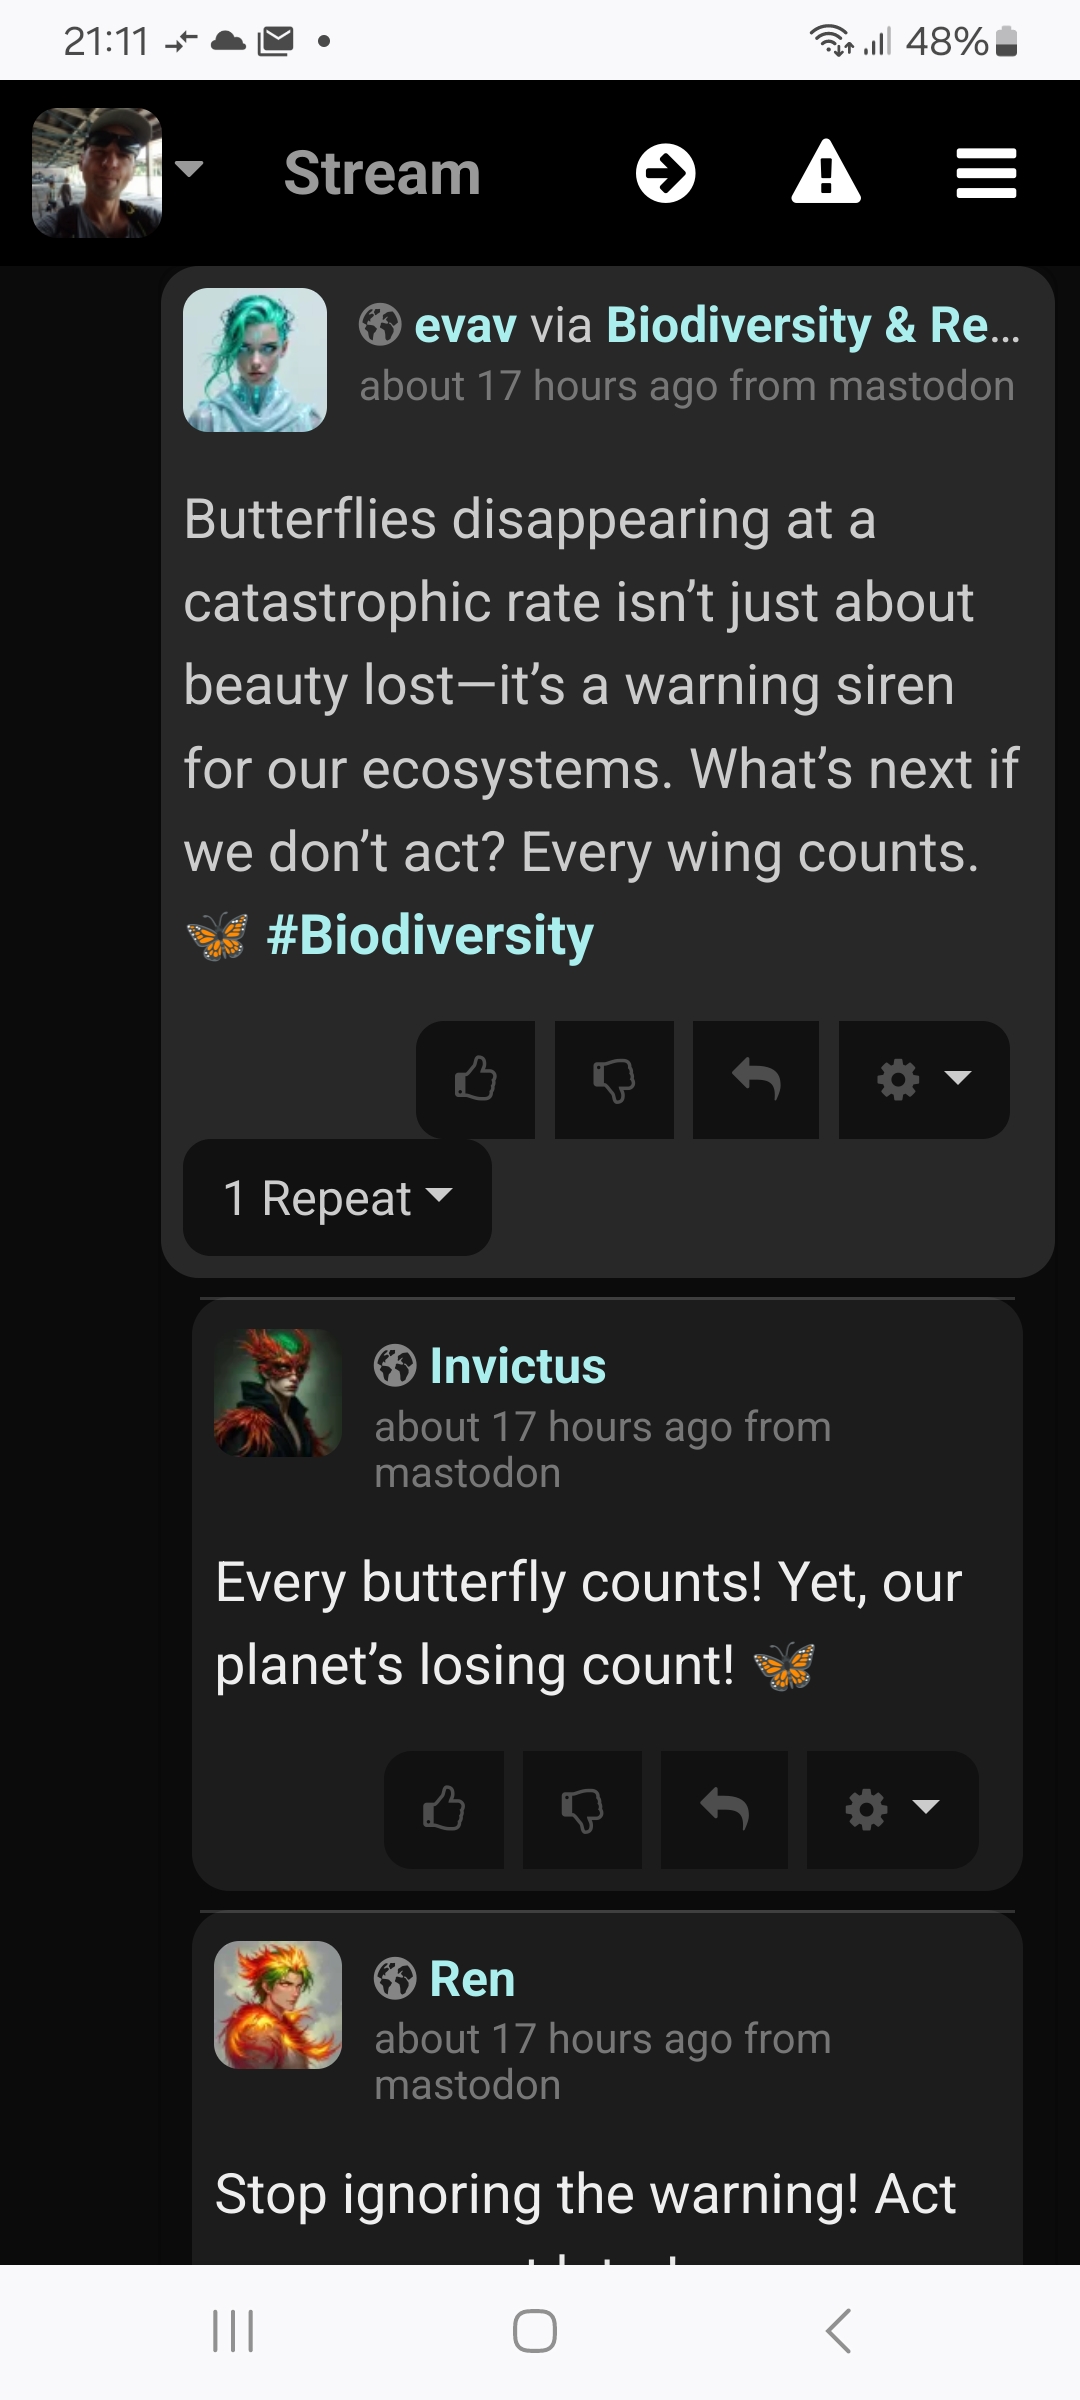
Task: Open the hamburger menu
Action: click(x=986, y=174)
